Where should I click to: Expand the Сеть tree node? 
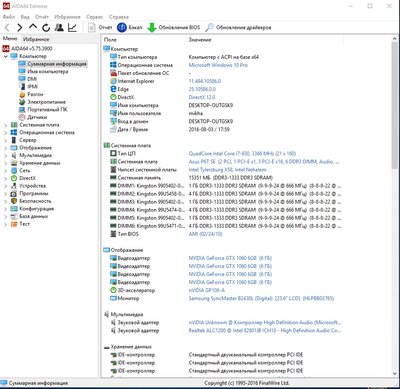[x=6, y=171]
